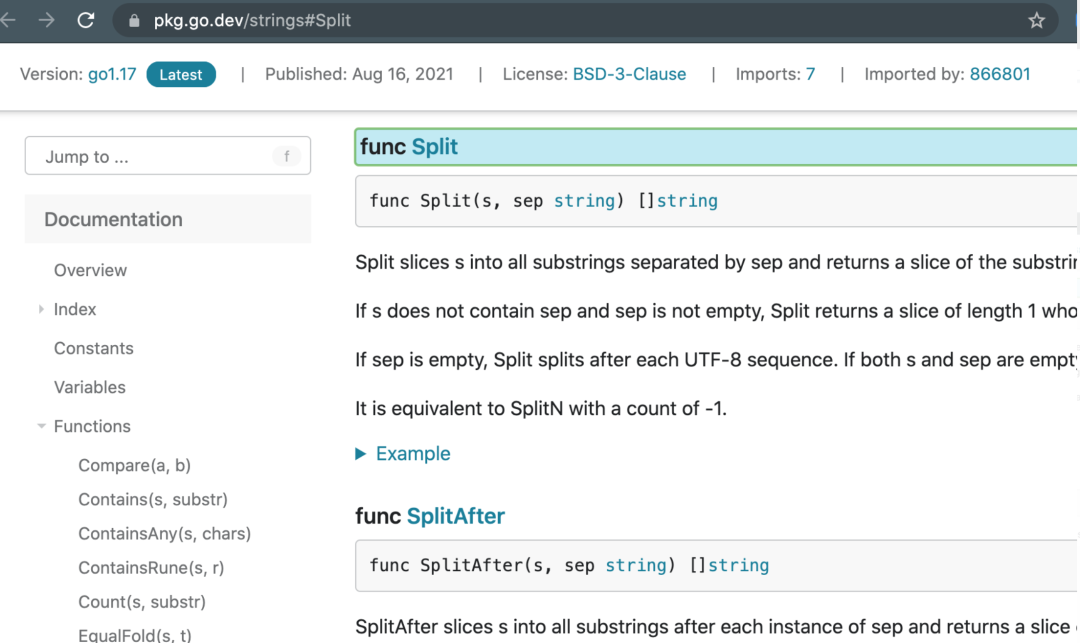Screen dimensions: 1080x643
Task: Open the BSD-3-Clause license link
Action: tap(629, 74)
